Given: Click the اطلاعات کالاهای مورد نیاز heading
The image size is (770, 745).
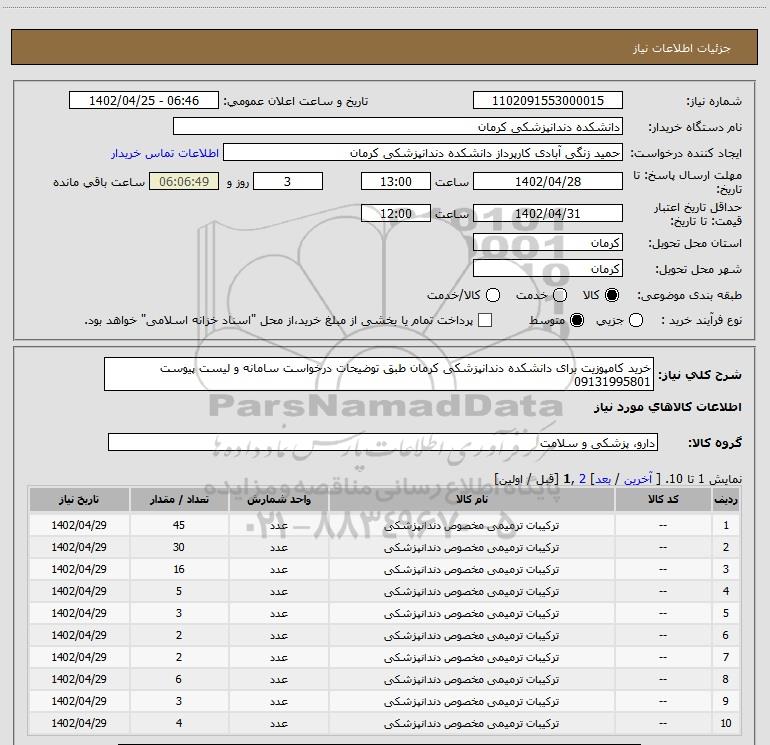Looking at the screenshot, I should point(667,407).
